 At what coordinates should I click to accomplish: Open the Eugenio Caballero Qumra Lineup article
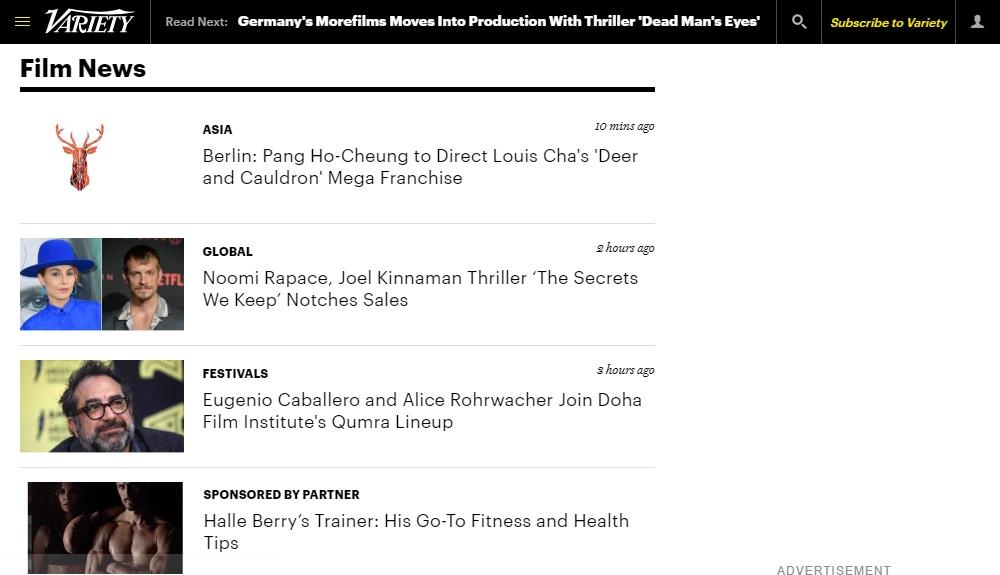coord(422,411)
